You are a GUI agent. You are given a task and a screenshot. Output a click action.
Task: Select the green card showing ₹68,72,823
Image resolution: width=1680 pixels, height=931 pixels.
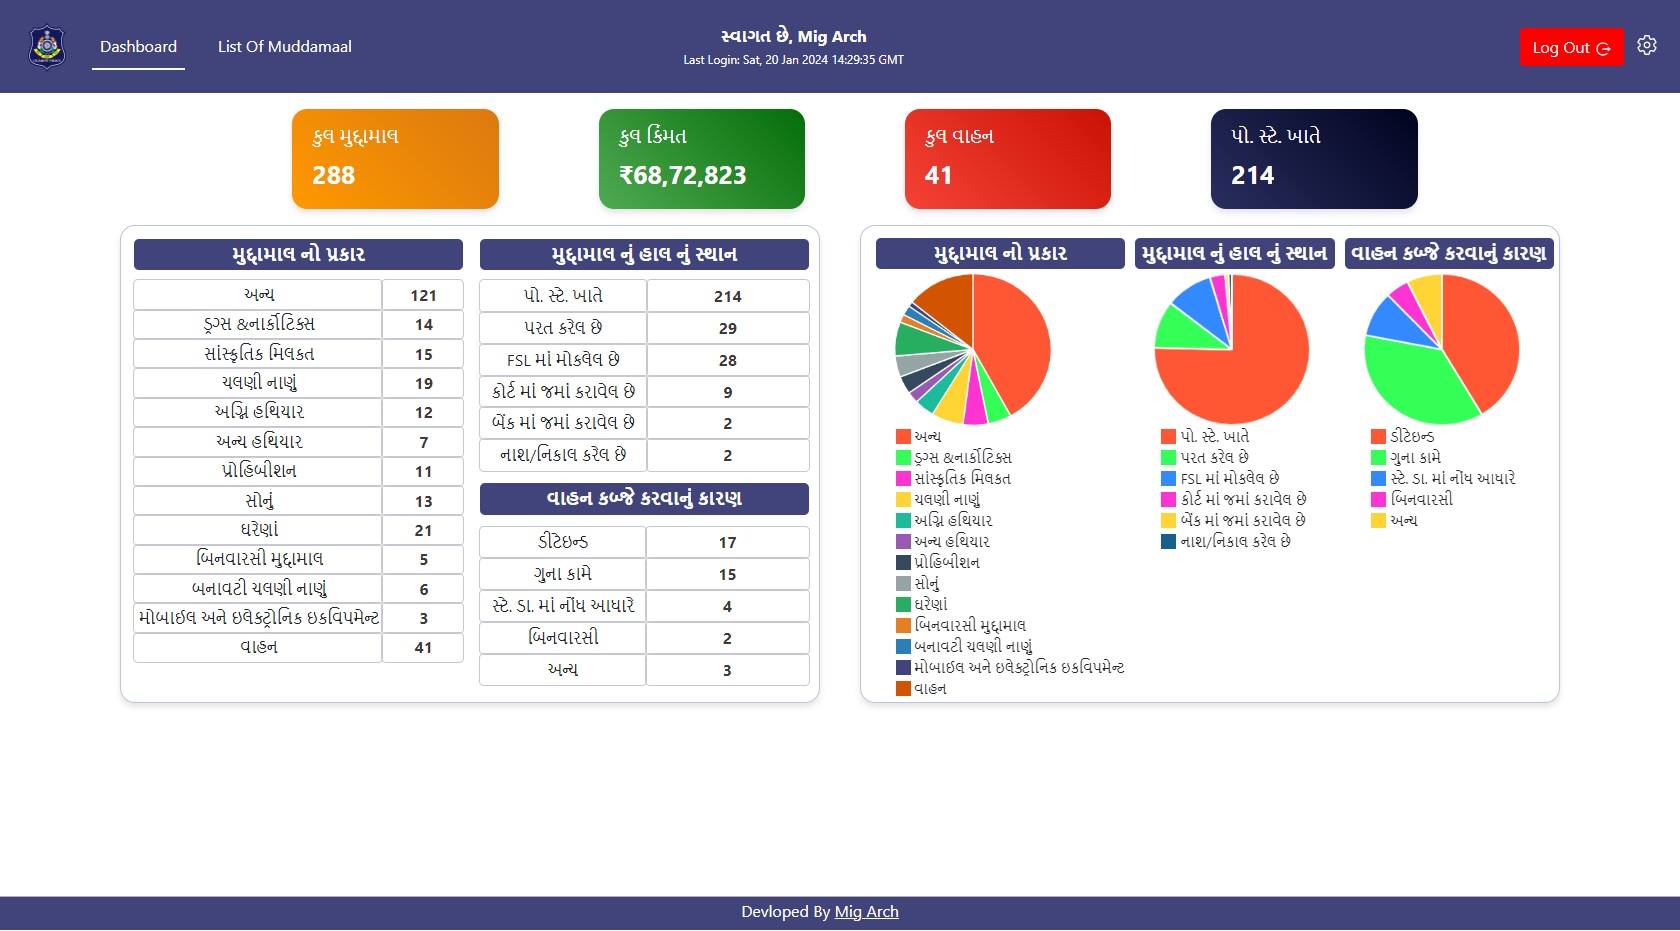point(701,159)
